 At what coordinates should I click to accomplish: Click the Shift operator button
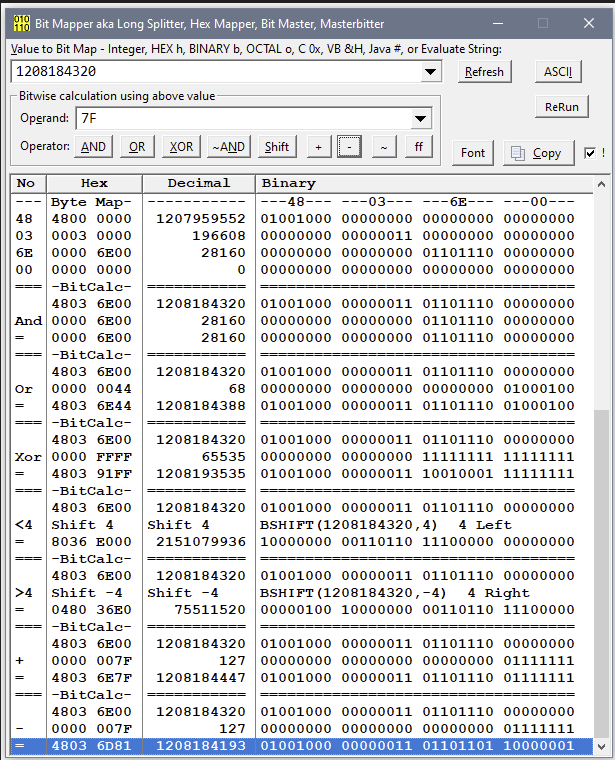277,146
